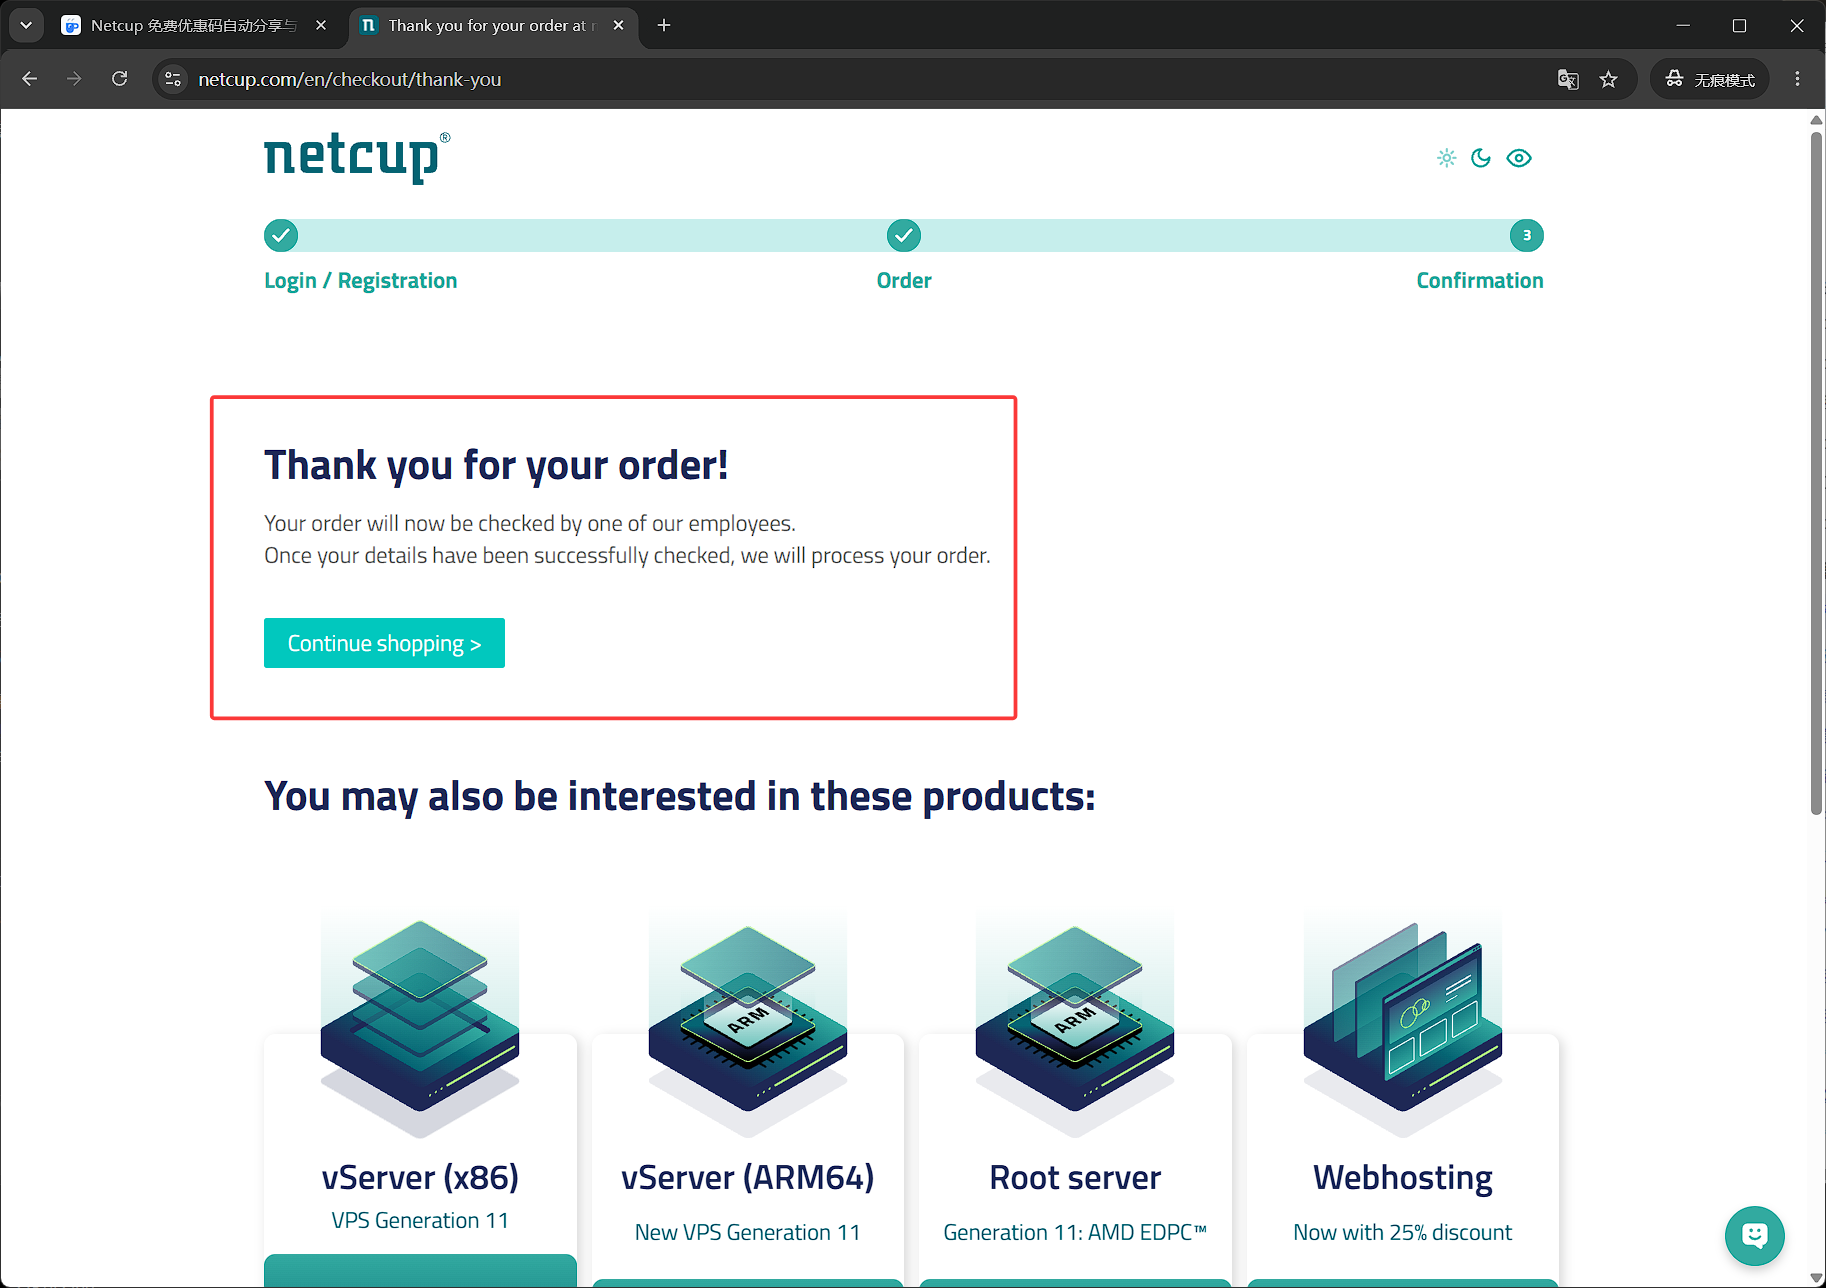
Task: Open the vServer (x86) product image
Action: pyautogui.click(x=420, y=1025)
